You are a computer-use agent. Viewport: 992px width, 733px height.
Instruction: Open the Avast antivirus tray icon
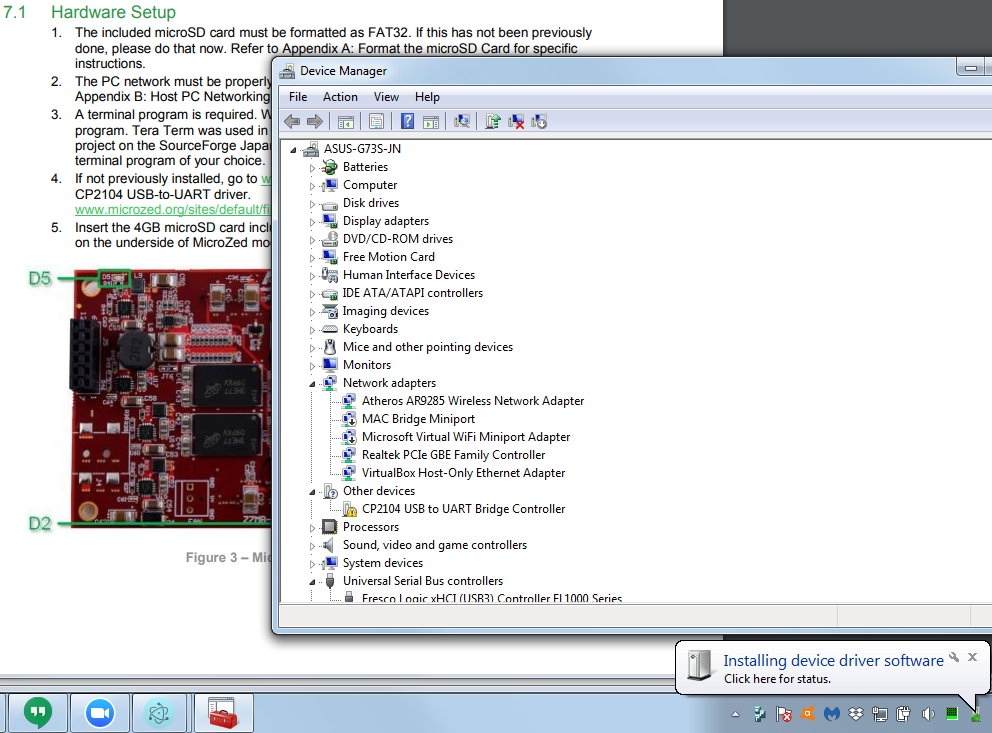[808, 714]
